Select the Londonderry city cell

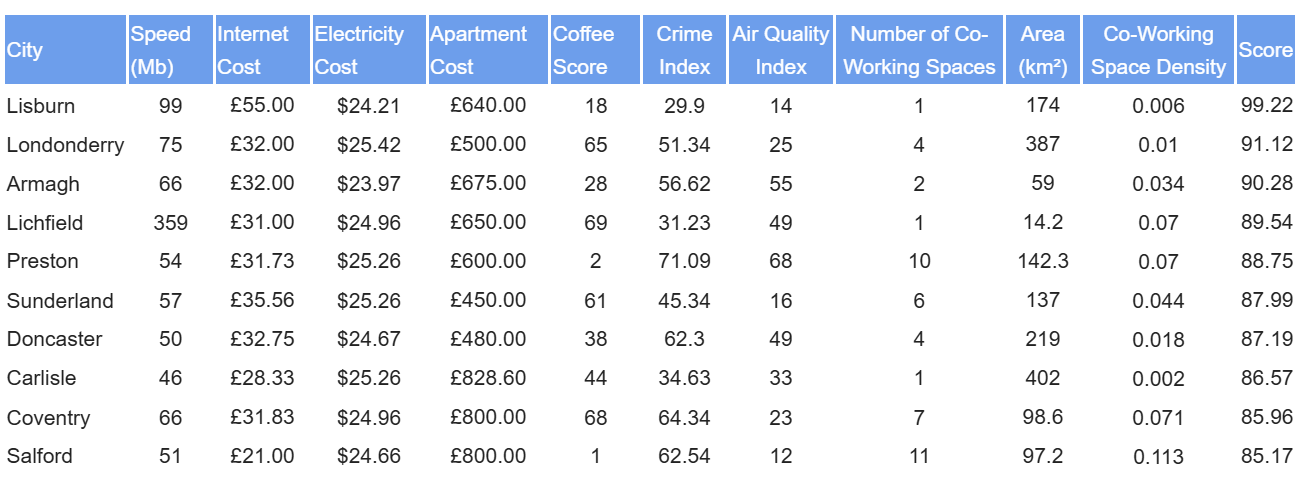pos(66,145)
